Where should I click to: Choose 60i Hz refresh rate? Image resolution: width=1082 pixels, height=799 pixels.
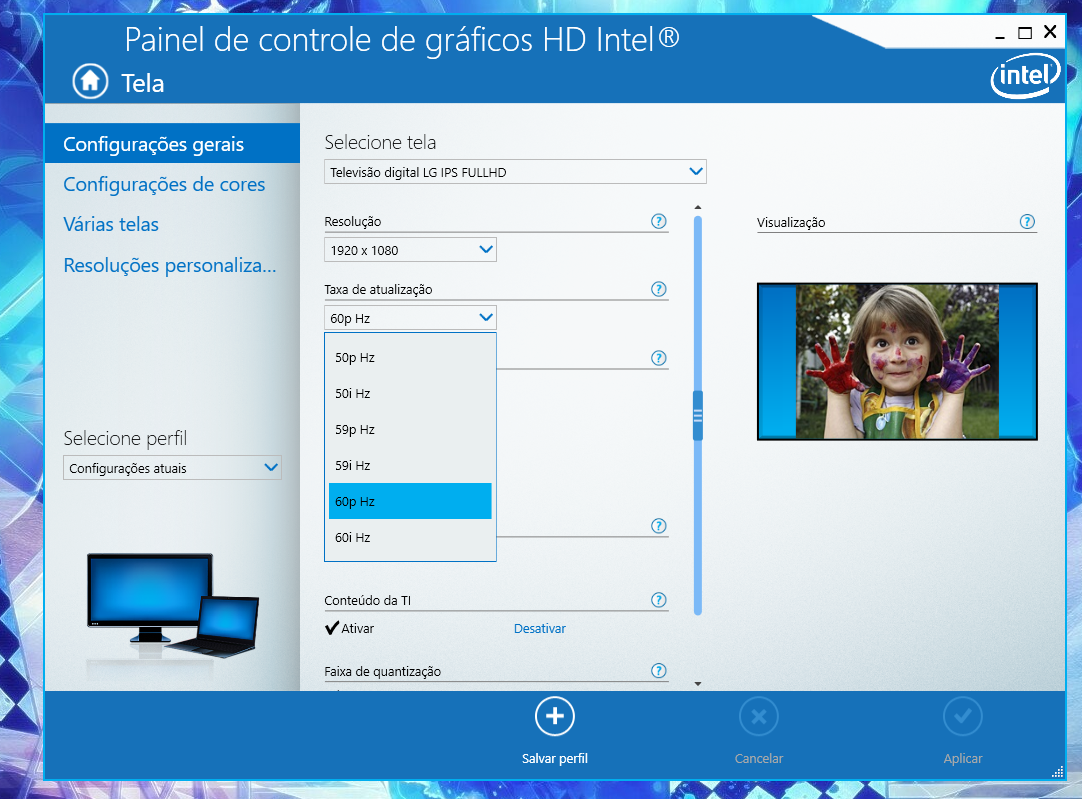click(x=410, y=537)
